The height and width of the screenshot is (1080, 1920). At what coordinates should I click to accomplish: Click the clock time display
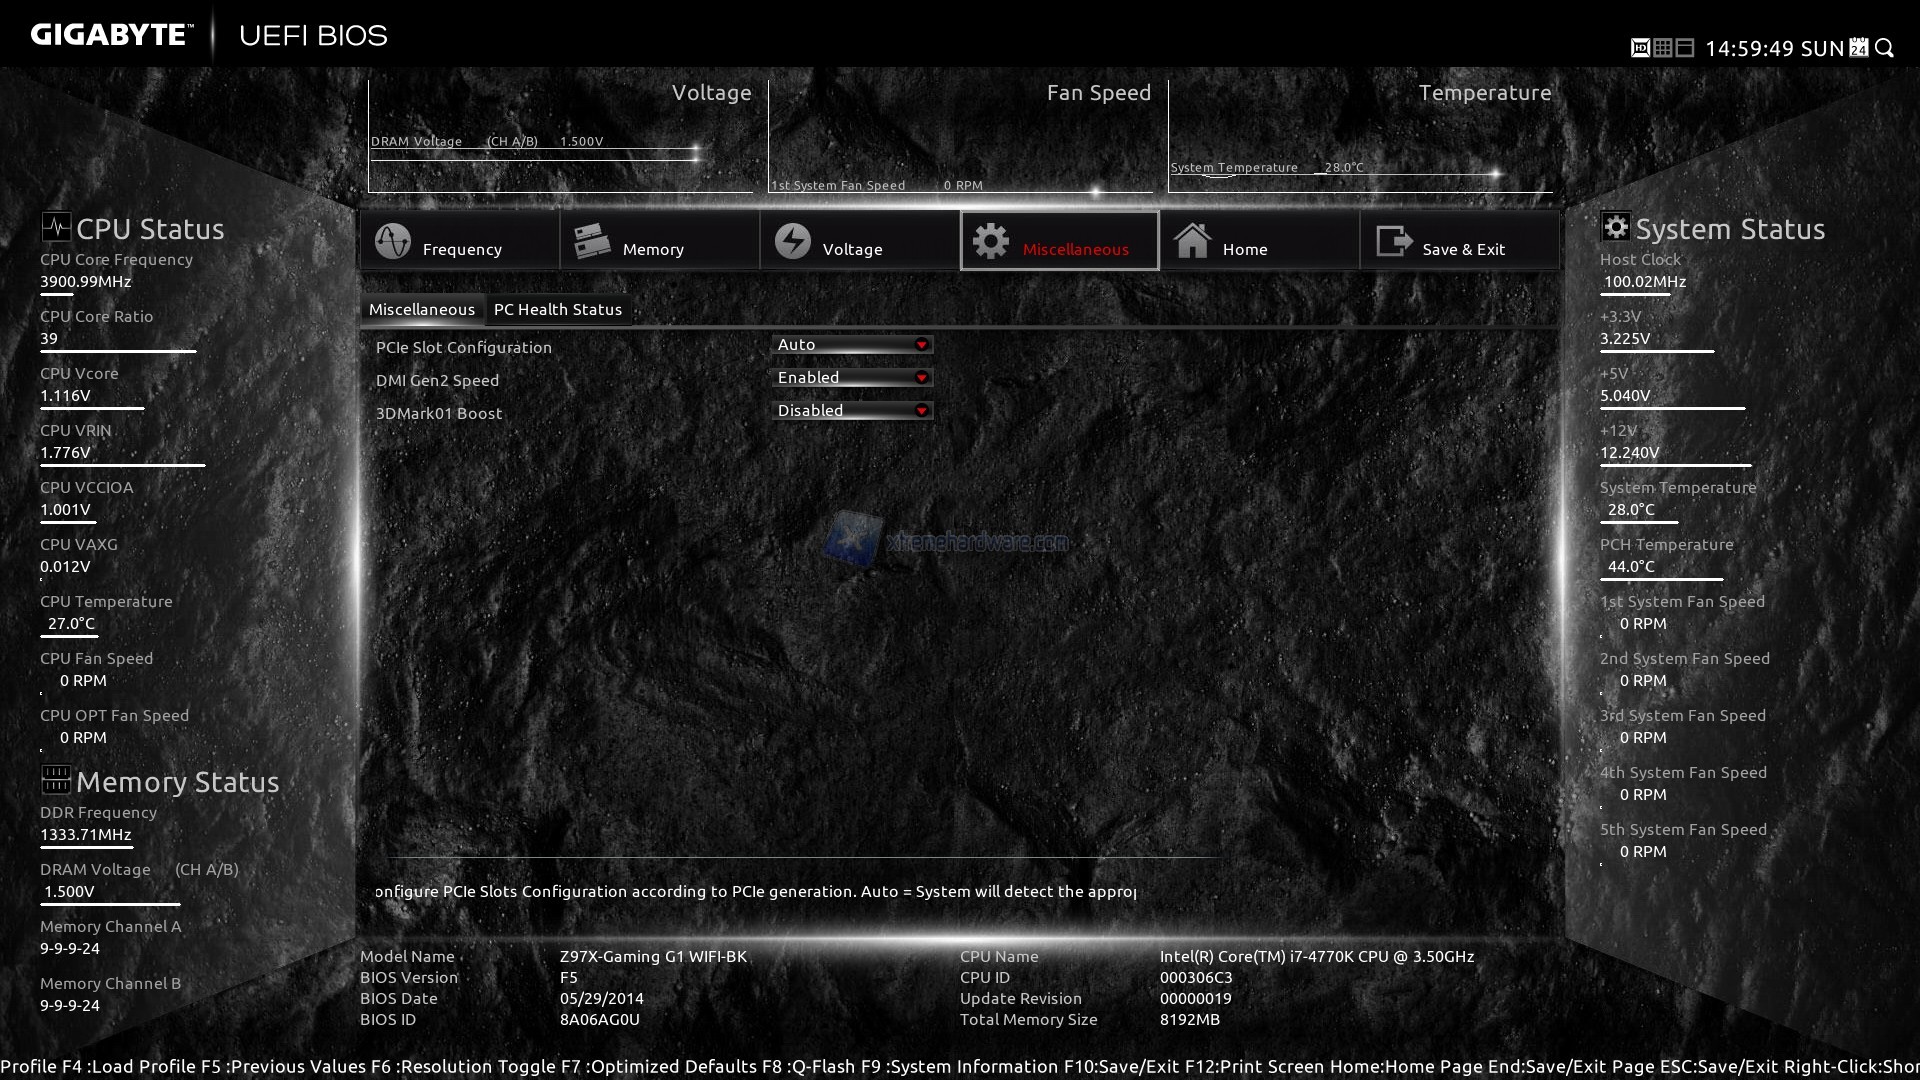(1749, 49)
